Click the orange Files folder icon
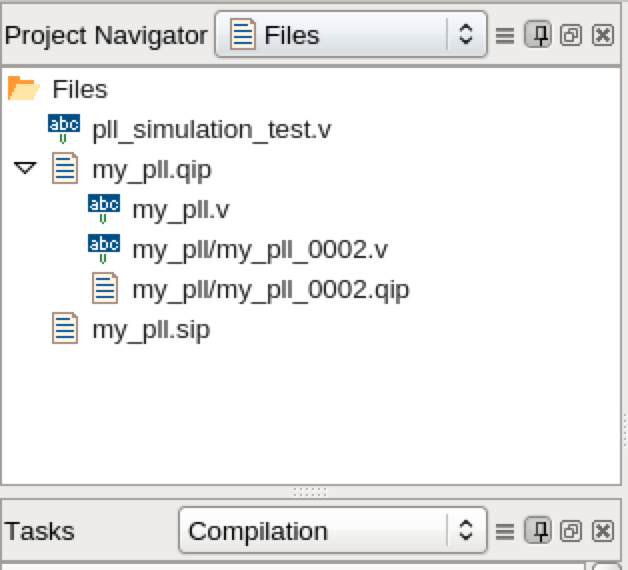The image size is (628, 570). coord(24,88)
